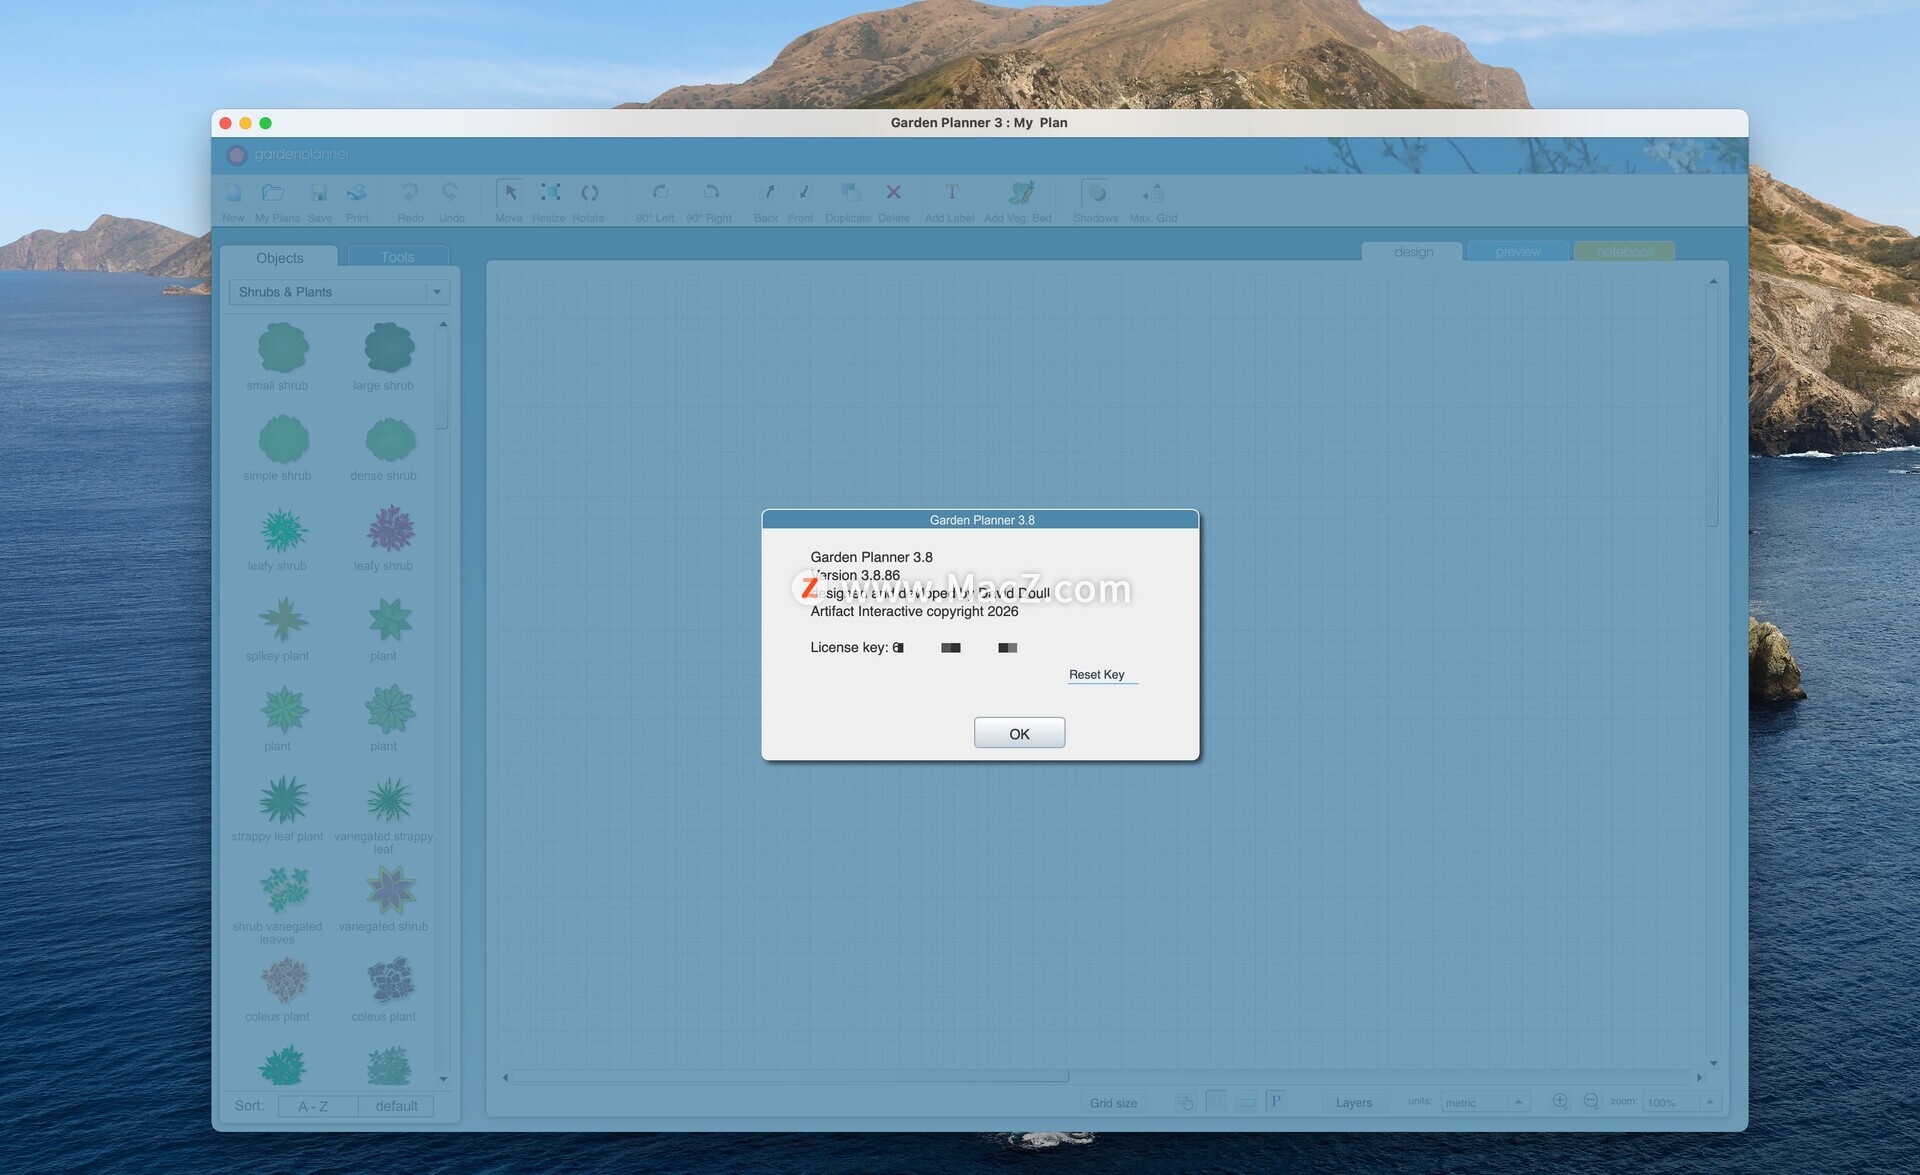Toggle the P button in bottom bar
The width and height of the screenshot is (1920, 1175).
[1276, 1102]
